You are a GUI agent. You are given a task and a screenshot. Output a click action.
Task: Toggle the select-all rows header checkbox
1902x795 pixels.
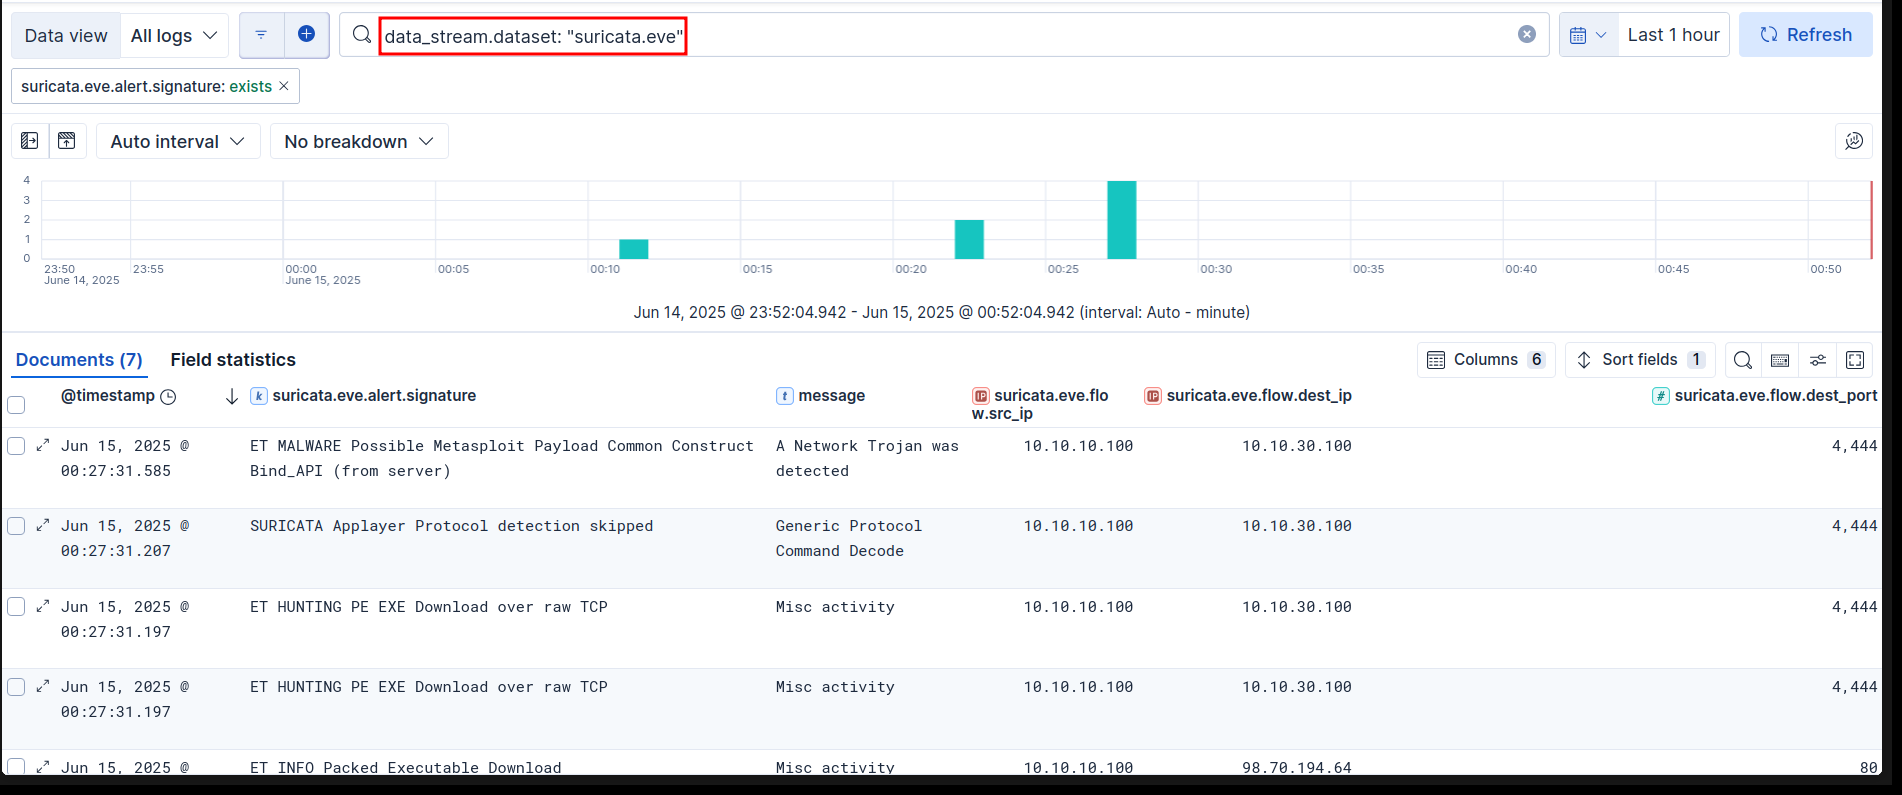(x=16, y=405)
